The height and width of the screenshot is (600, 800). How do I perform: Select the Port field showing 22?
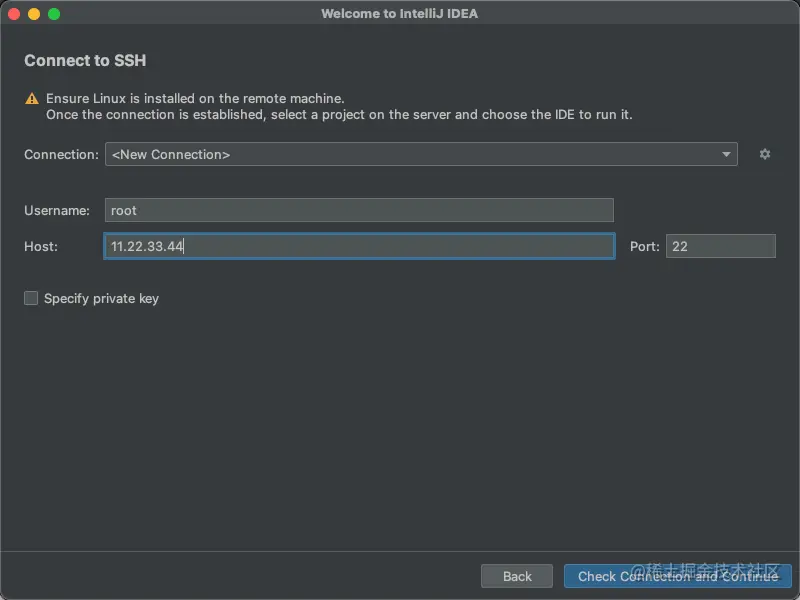[720, 246]
